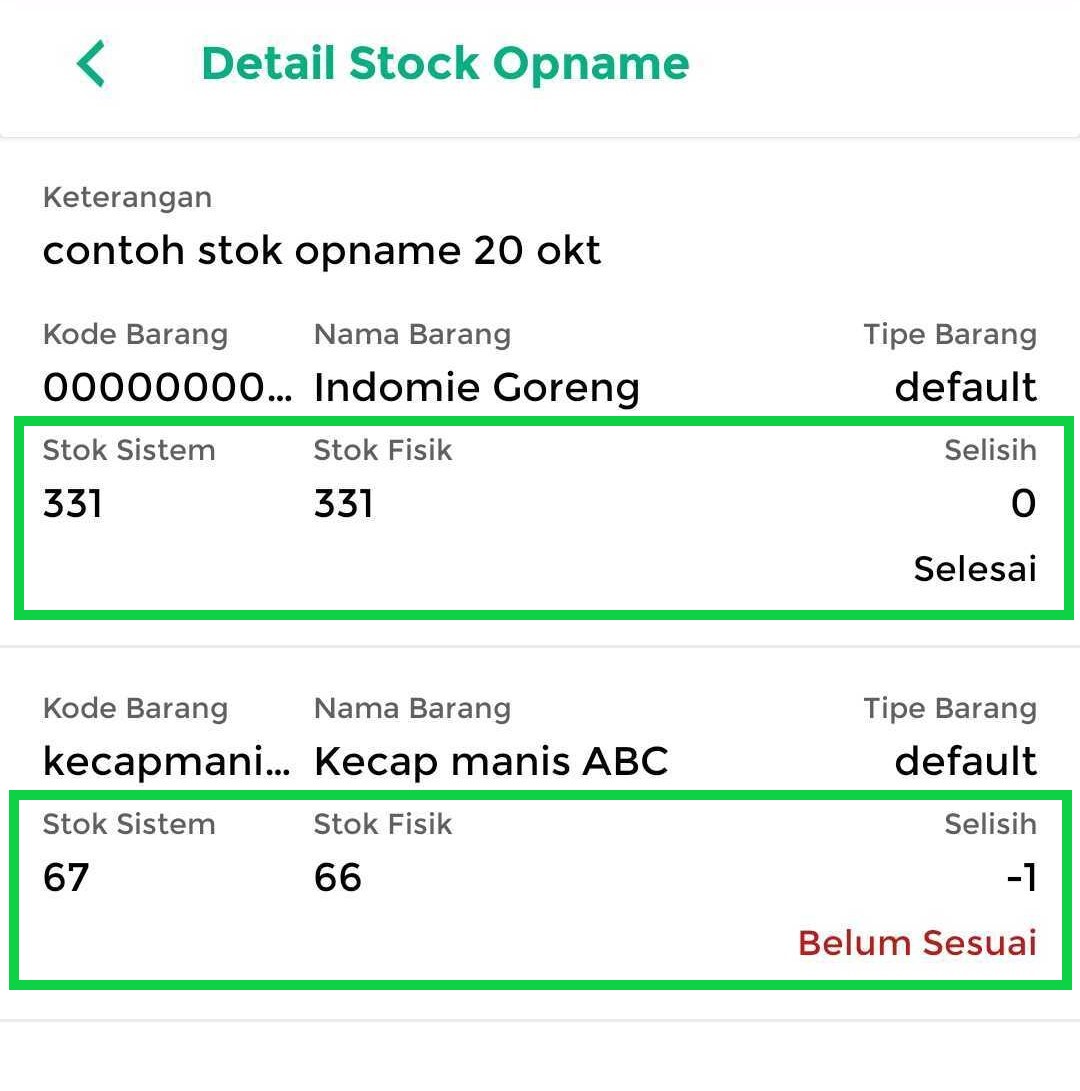Tap Stok Fisik value 66
This screenshot has width=1080, height=1091.
click(338, 877)
